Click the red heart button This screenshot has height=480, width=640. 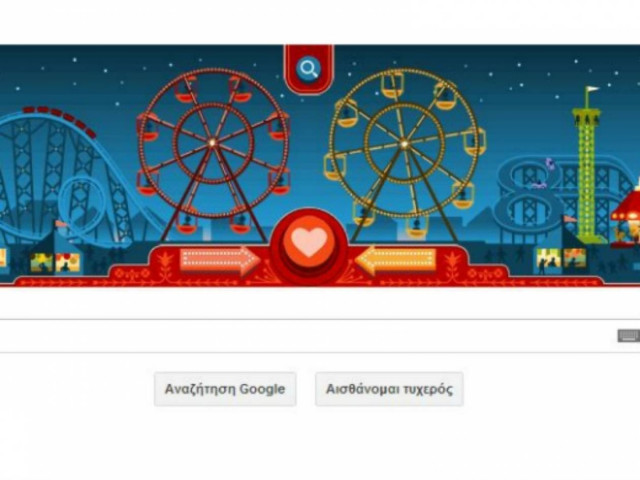click(309, 244)
